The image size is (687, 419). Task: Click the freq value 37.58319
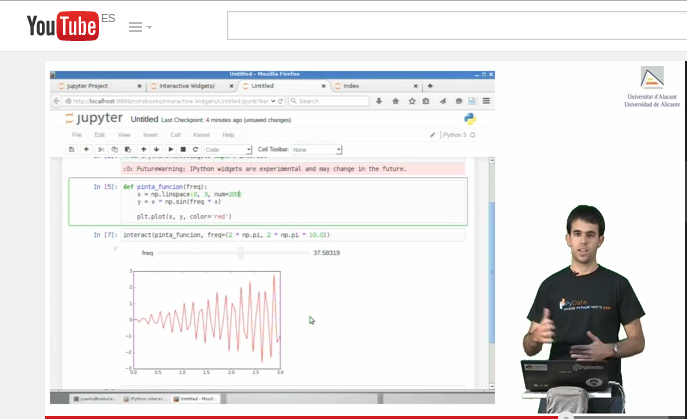point(326,253)
